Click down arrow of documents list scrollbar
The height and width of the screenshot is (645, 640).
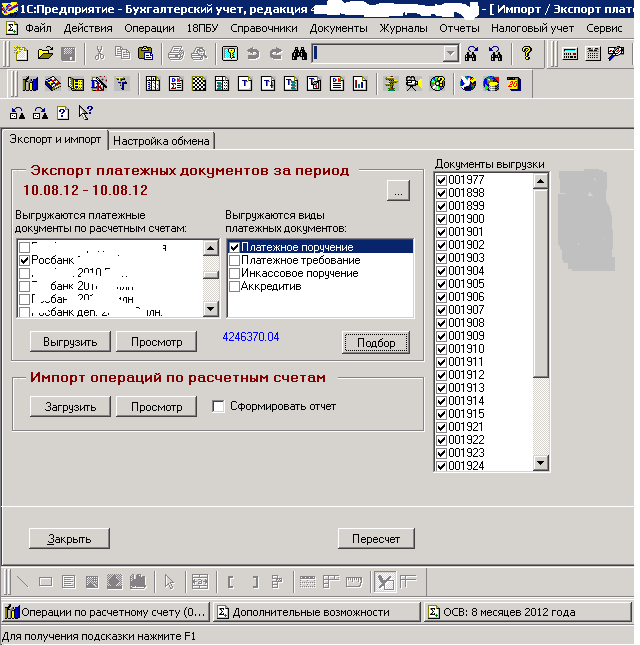coord(540,463)
